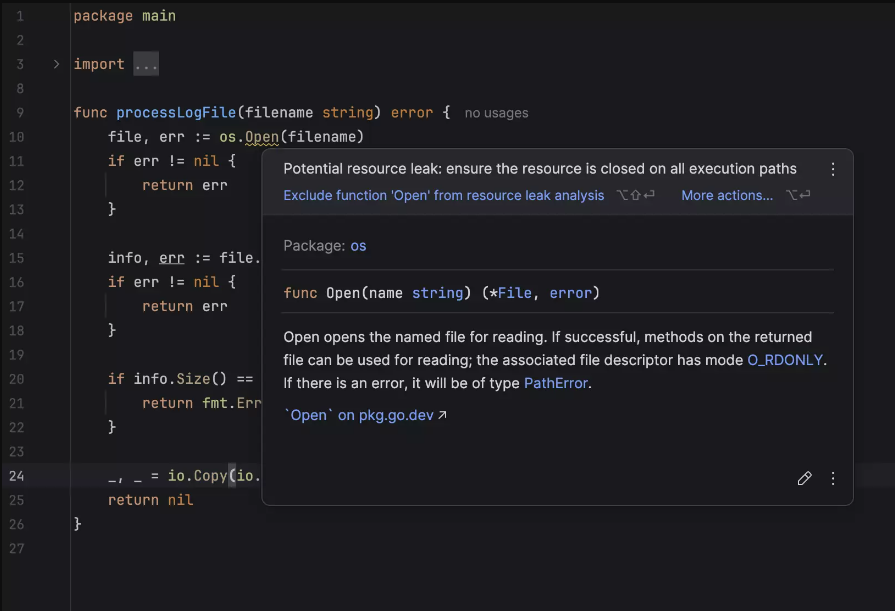This screenshot has height=611, width=895.
Task: Open the edit pencil icon in documentation popup
Action: pos(804,478)
